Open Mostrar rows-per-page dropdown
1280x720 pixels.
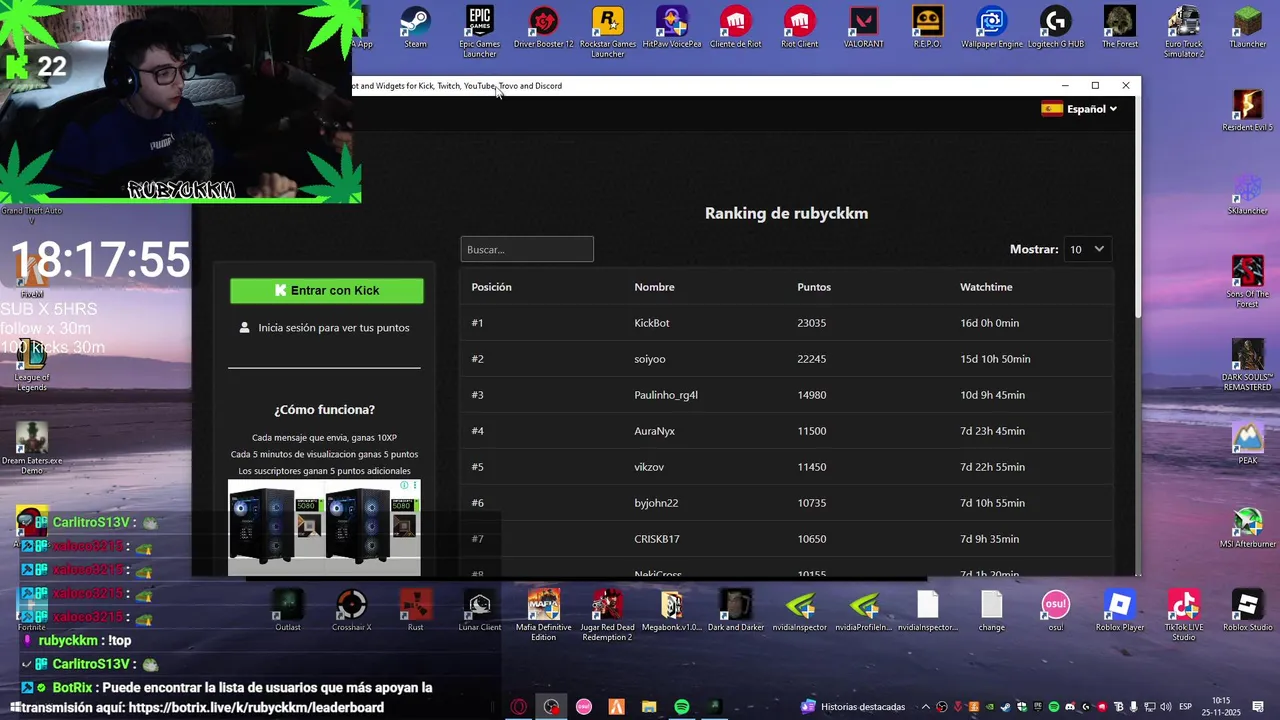(1087, 249)
